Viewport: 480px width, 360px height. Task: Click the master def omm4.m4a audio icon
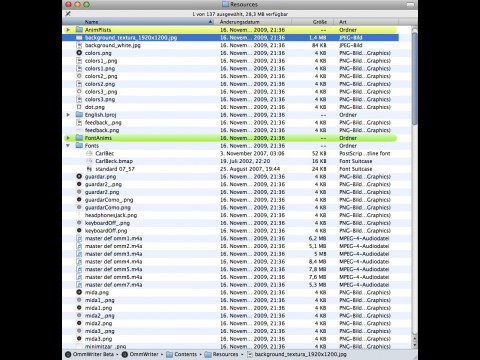79,262
